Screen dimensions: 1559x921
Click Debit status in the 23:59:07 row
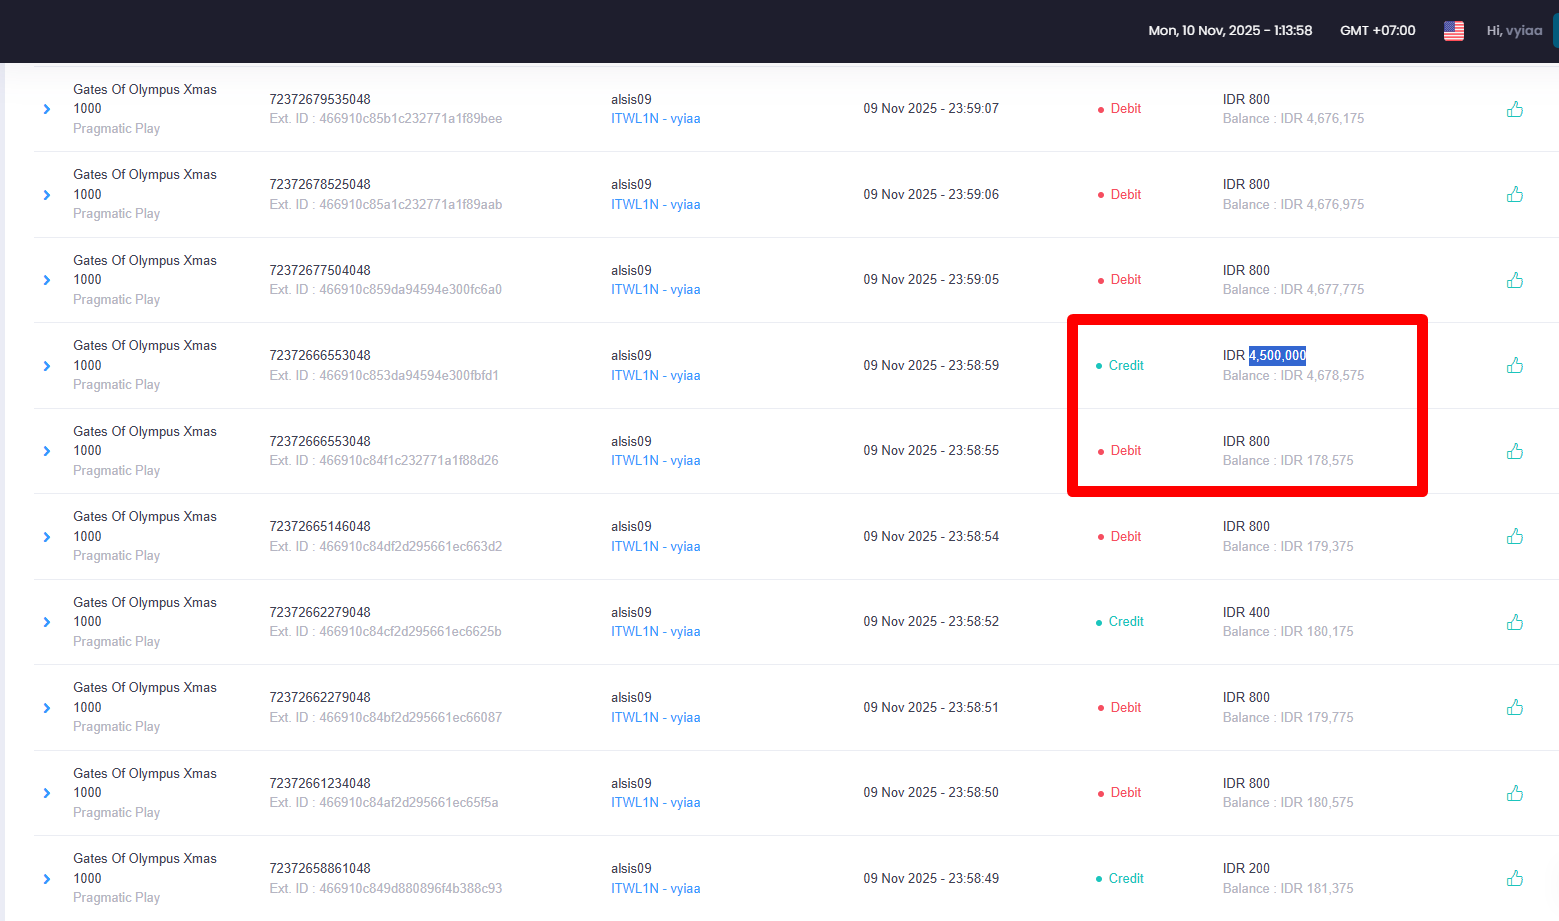click(1120, 108)
